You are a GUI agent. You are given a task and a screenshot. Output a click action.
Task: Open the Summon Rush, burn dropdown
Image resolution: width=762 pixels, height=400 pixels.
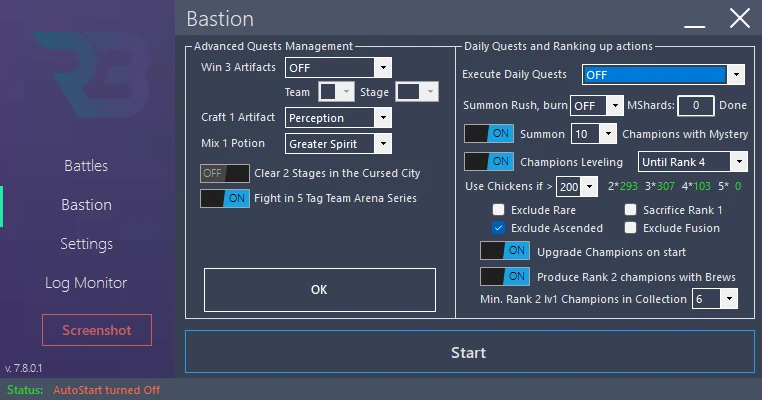[597, 105]
